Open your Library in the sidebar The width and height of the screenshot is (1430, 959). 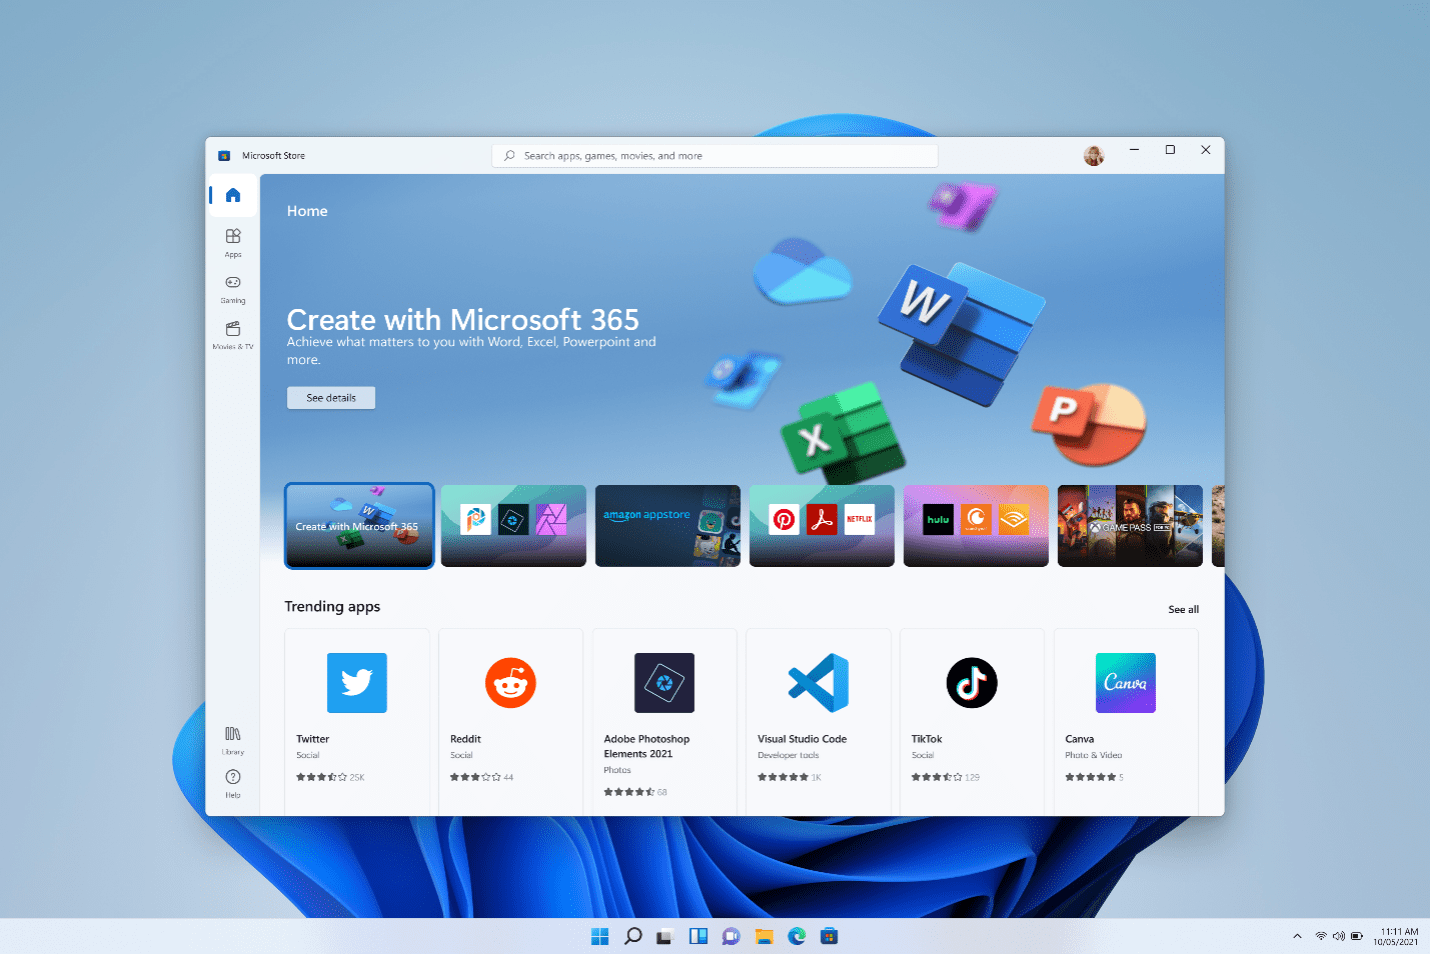click(x=232, y=740)
